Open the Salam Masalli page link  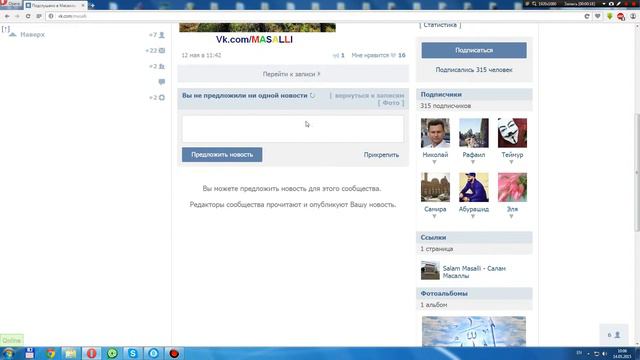click(474, 272)
